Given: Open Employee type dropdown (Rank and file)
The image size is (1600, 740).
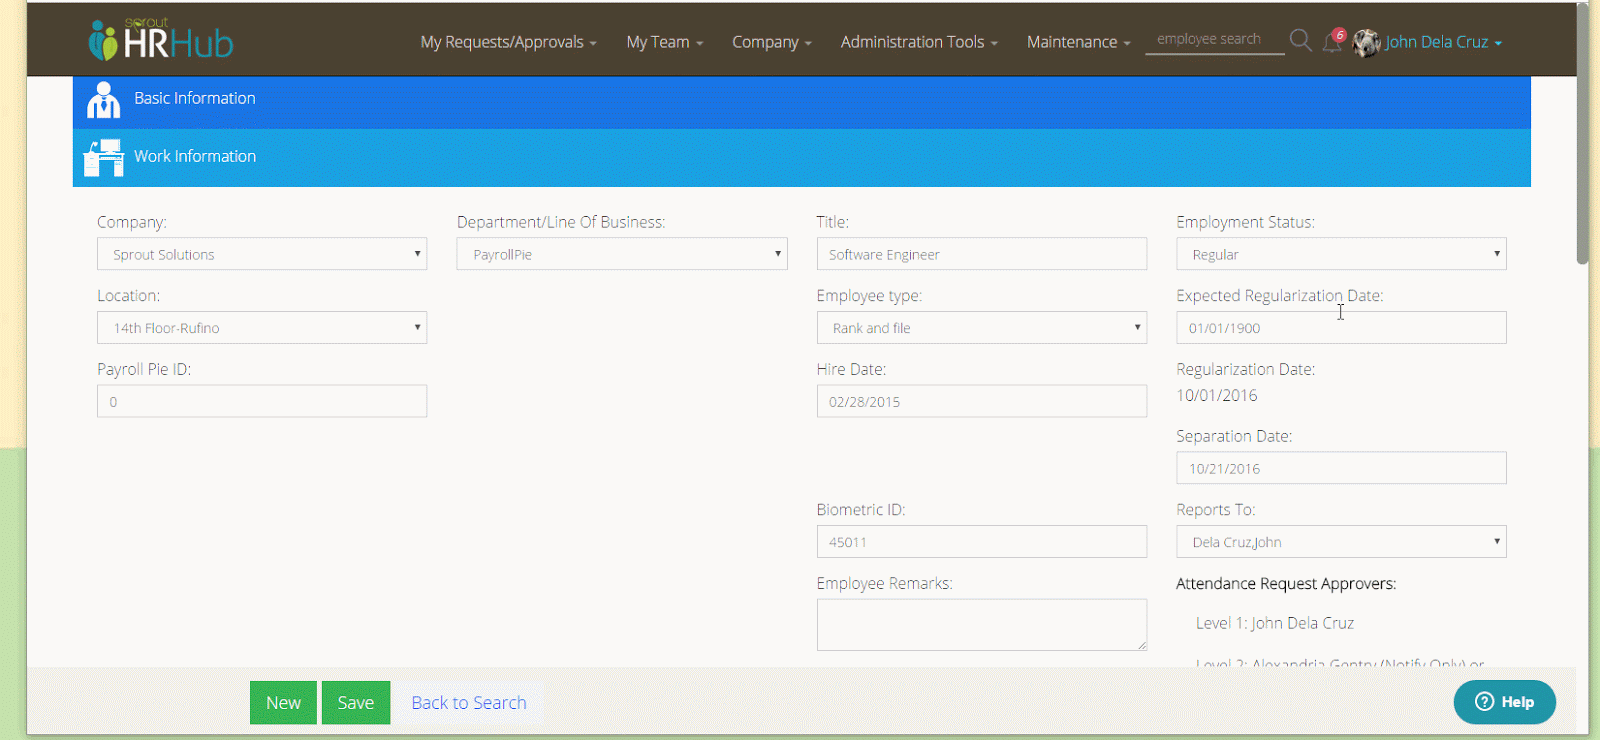Looking at the screenshot, I should tap(982, 327).
